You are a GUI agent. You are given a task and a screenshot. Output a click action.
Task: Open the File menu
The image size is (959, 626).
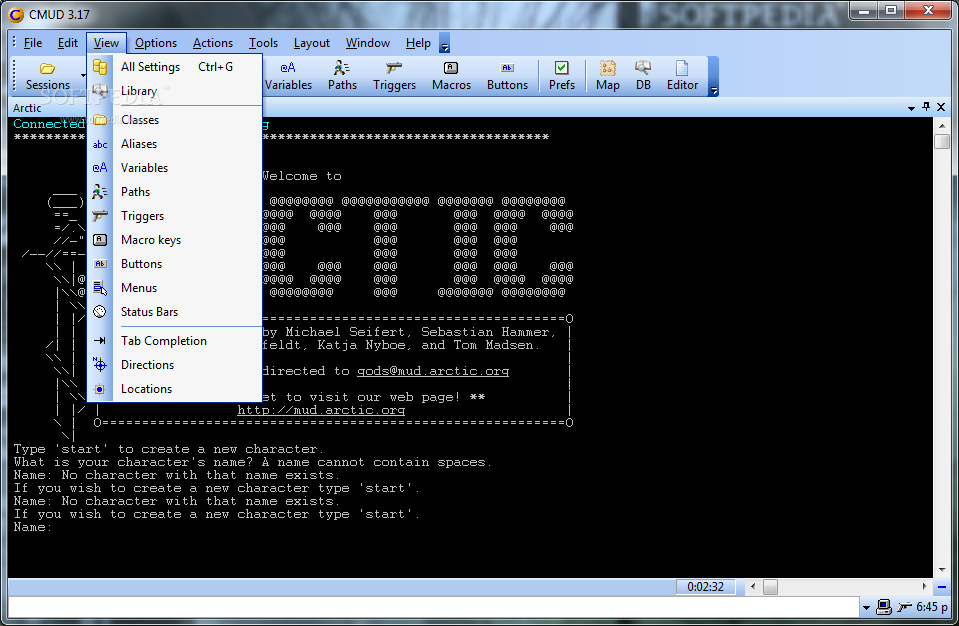pyautogui.click(x=32, y=43)
